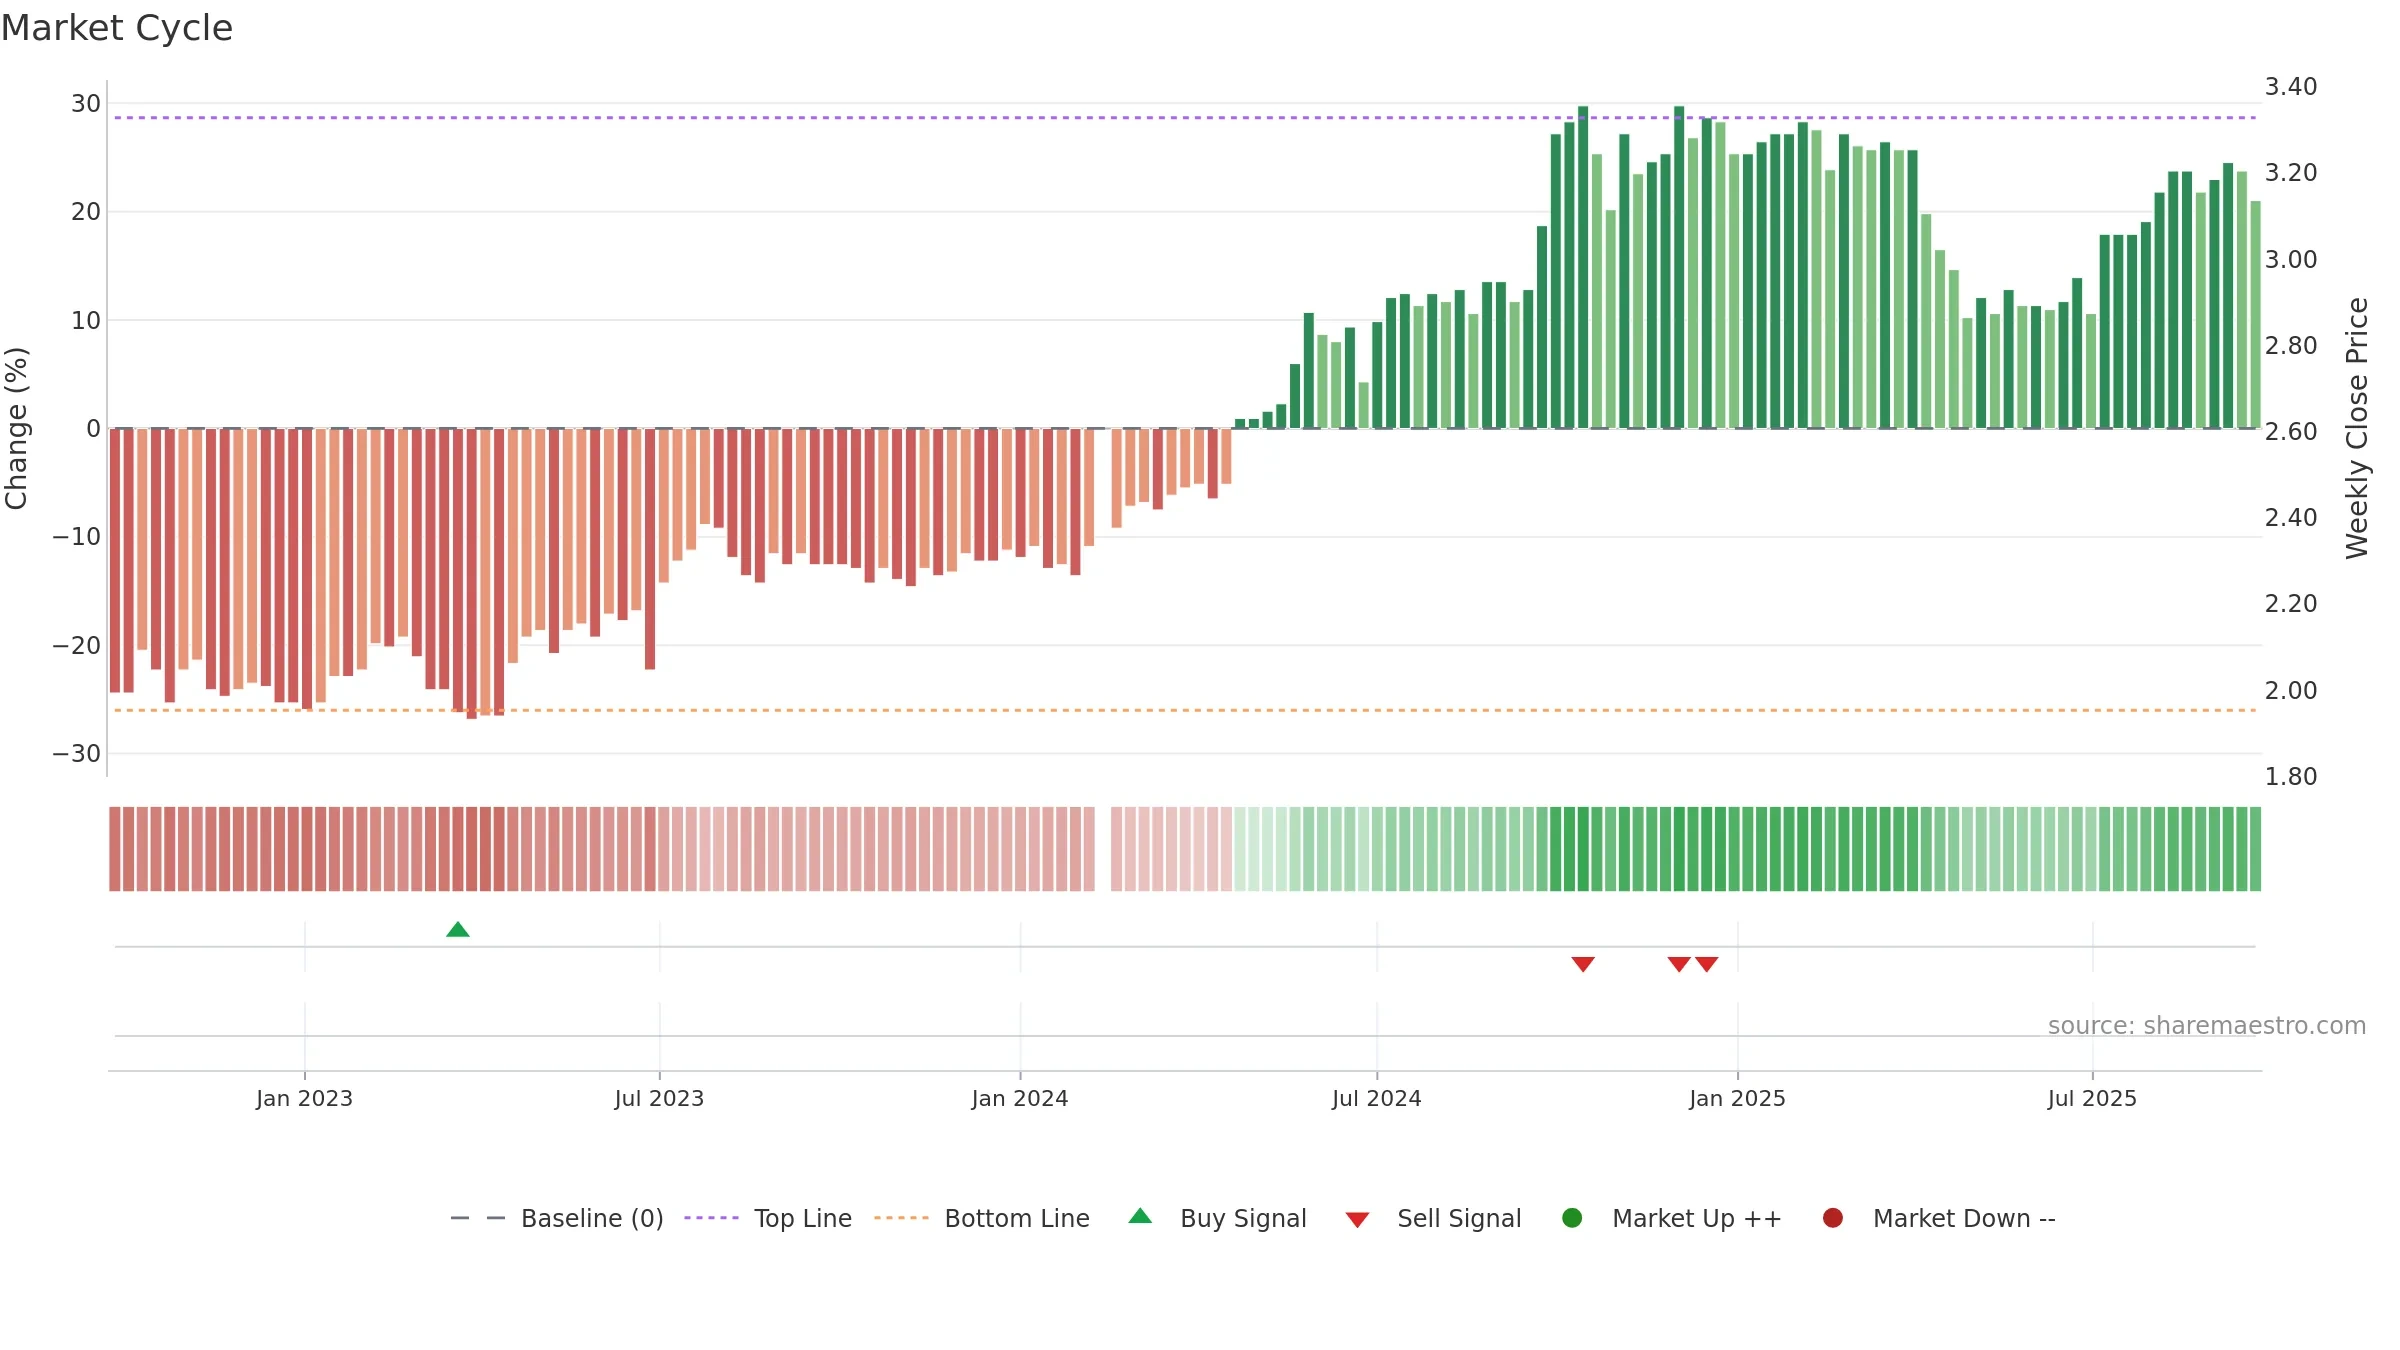Click the Jul 2025 axis label
Viewport: 2400px width, 1350px height.
[x=2092, y=1098]
